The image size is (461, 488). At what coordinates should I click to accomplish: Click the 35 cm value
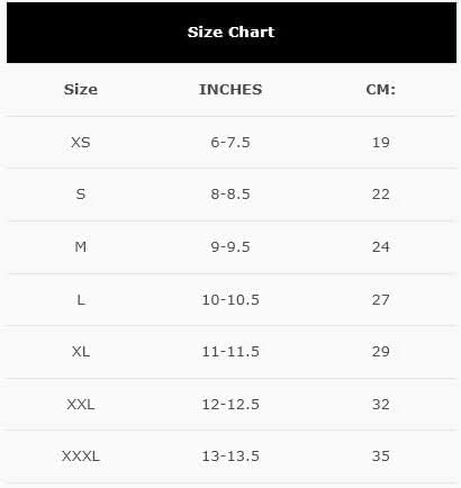(x=381, y=456)
